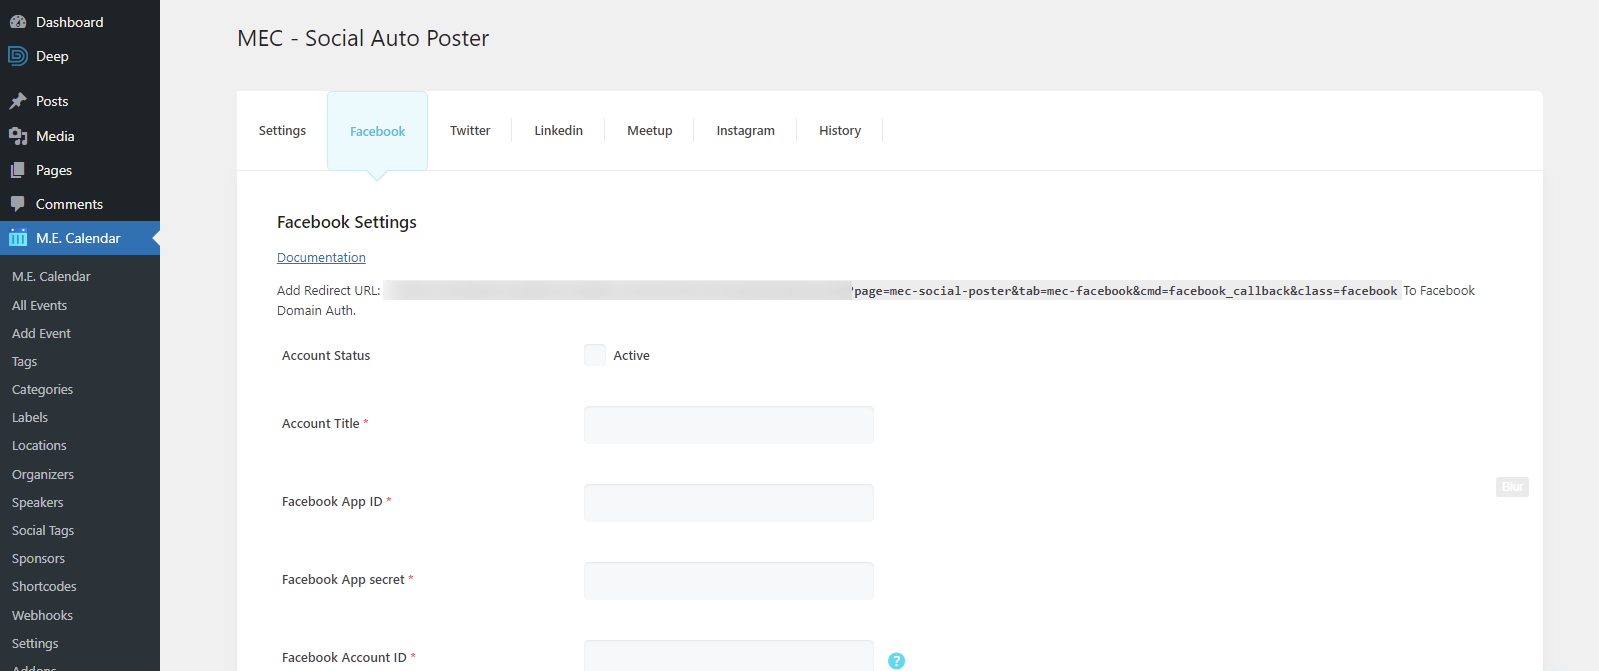The width and height of the screenshot is (1599, 671).
Task: Open the Settings tab of Social Auto Poster
Action: point(282,131)
